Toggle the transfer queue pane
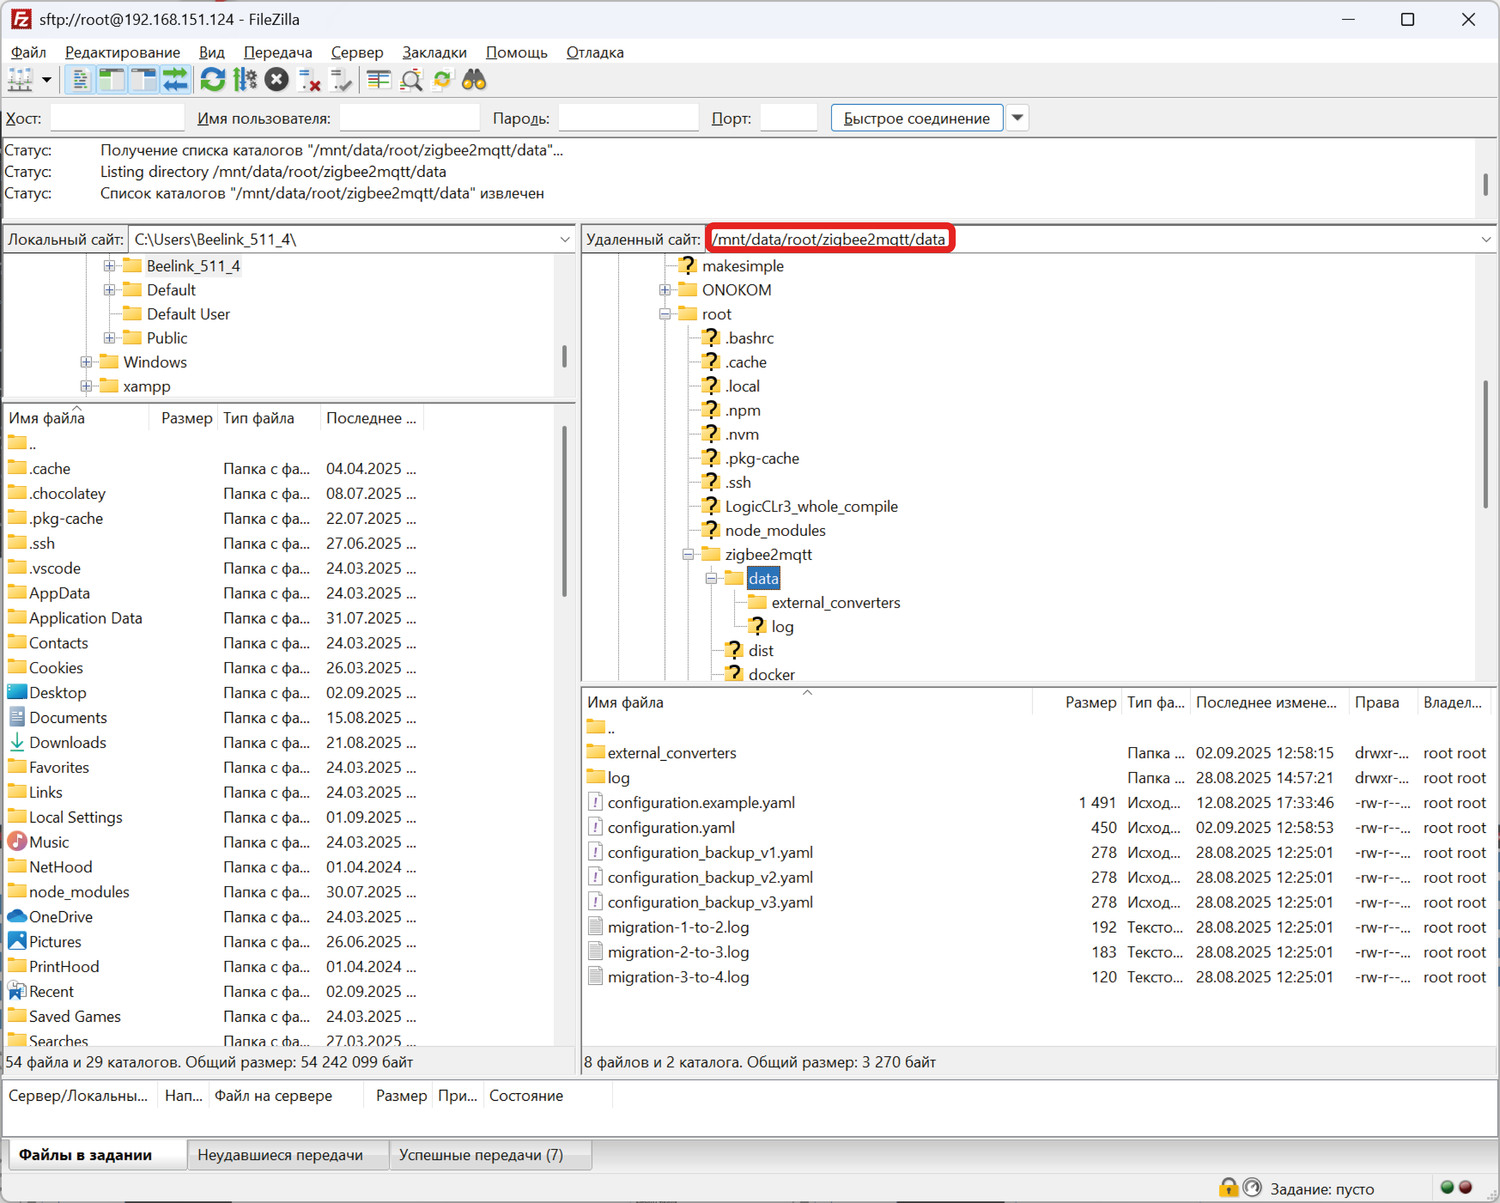 [x=177, y=80]
